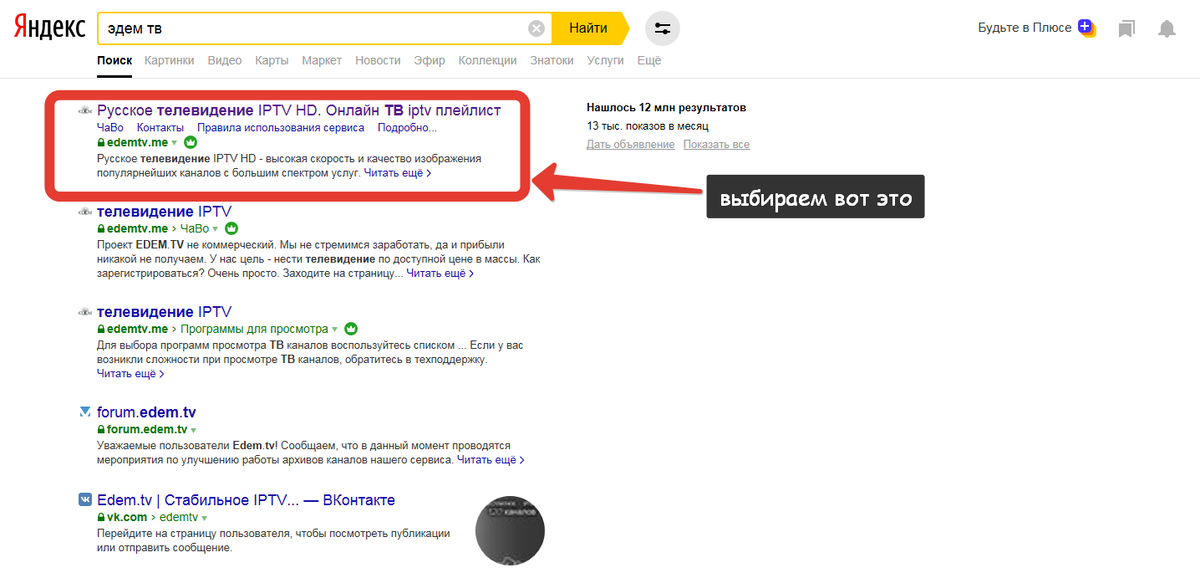Switch to the Карты tab
This screenshot has height=573, width=1200.
[x=272, y=61]
